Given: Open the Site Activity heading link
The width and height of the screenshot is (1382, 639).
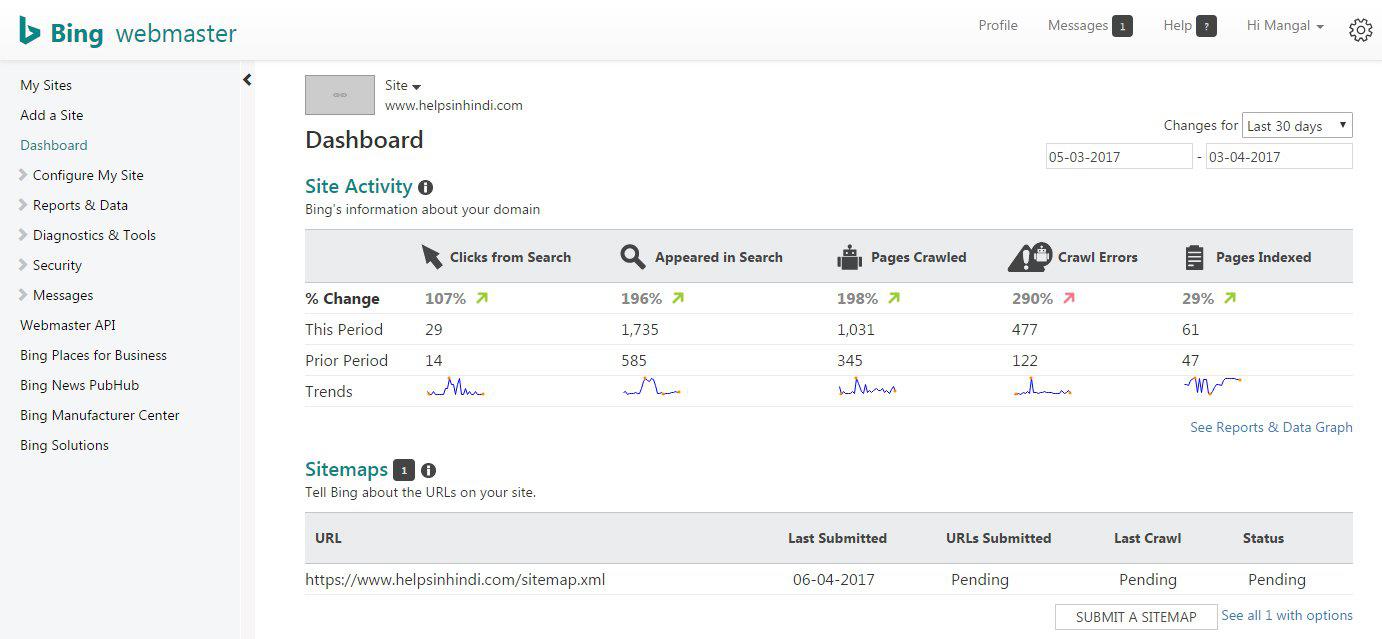Looking at the screenshot, I should [359, 186].
